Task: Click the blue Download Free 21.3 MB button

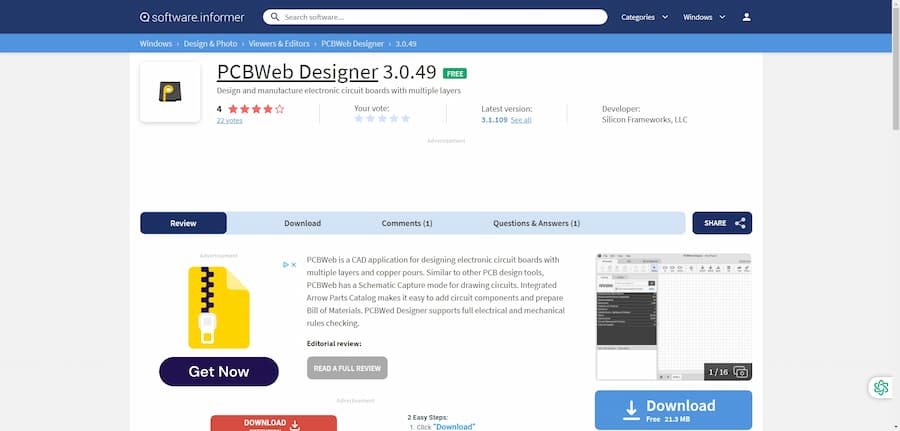Action: 673,410
